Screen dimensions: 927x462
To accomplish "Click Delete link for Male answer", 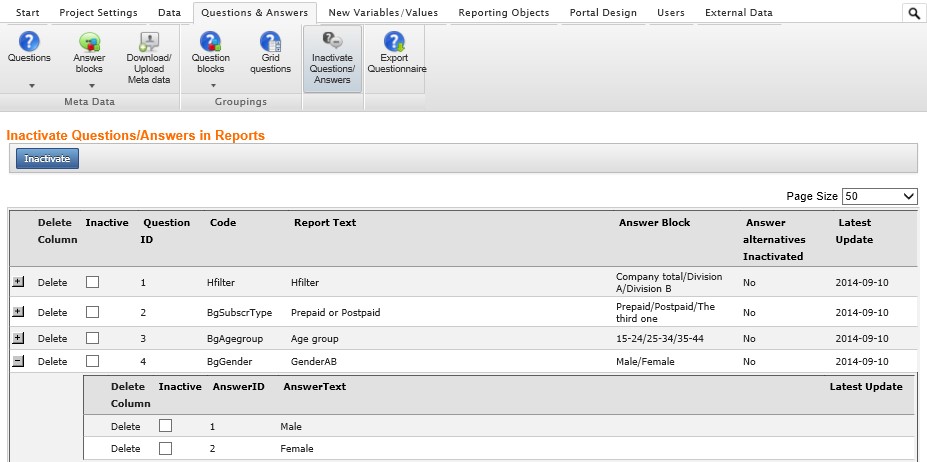I will click(126, 427).
